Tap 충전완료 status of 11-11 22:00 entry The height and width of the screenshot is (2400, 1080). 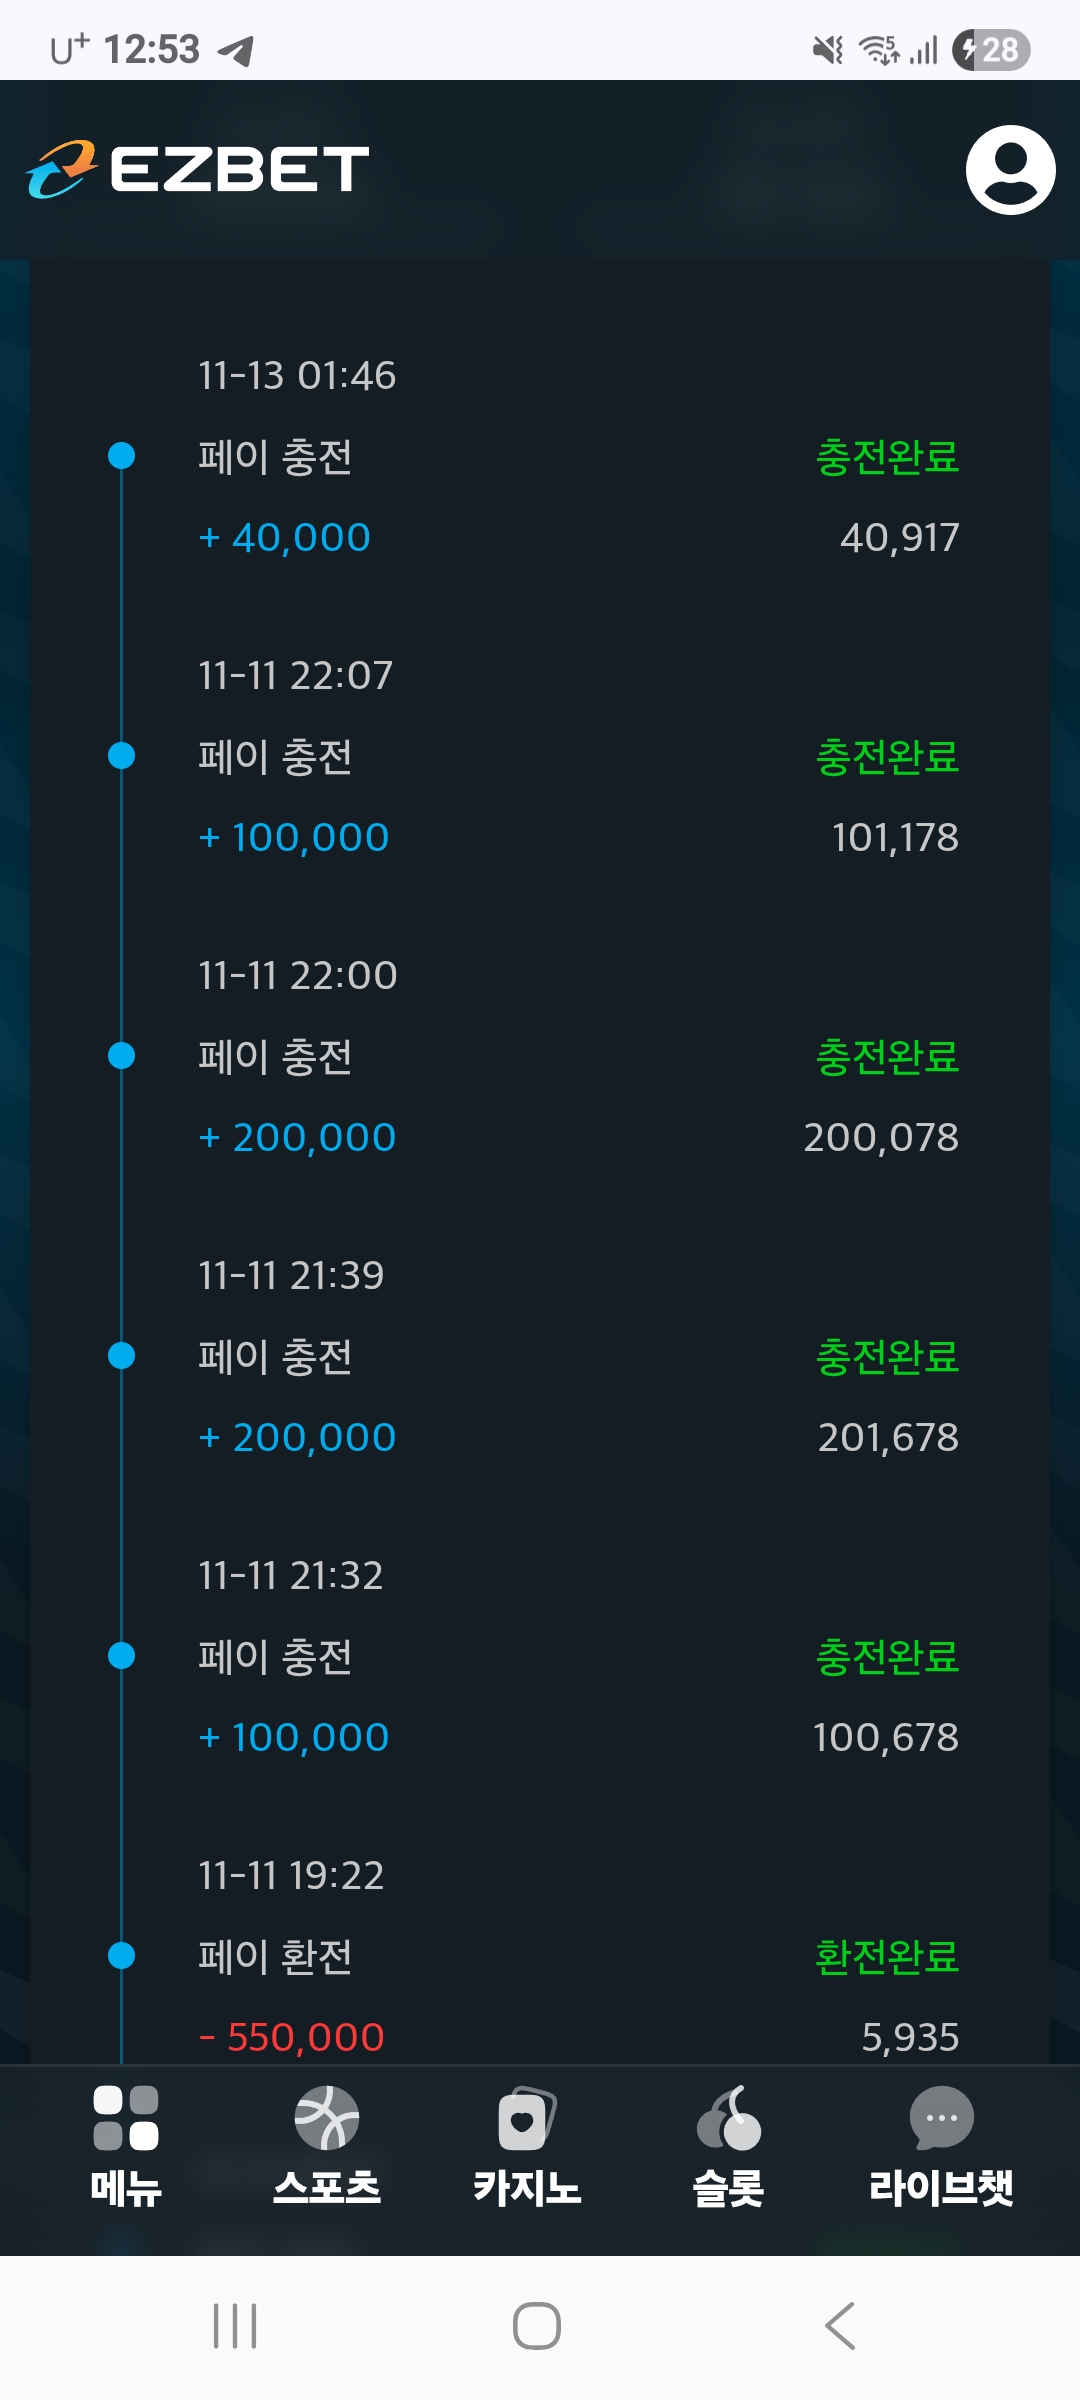point(887,1057)
